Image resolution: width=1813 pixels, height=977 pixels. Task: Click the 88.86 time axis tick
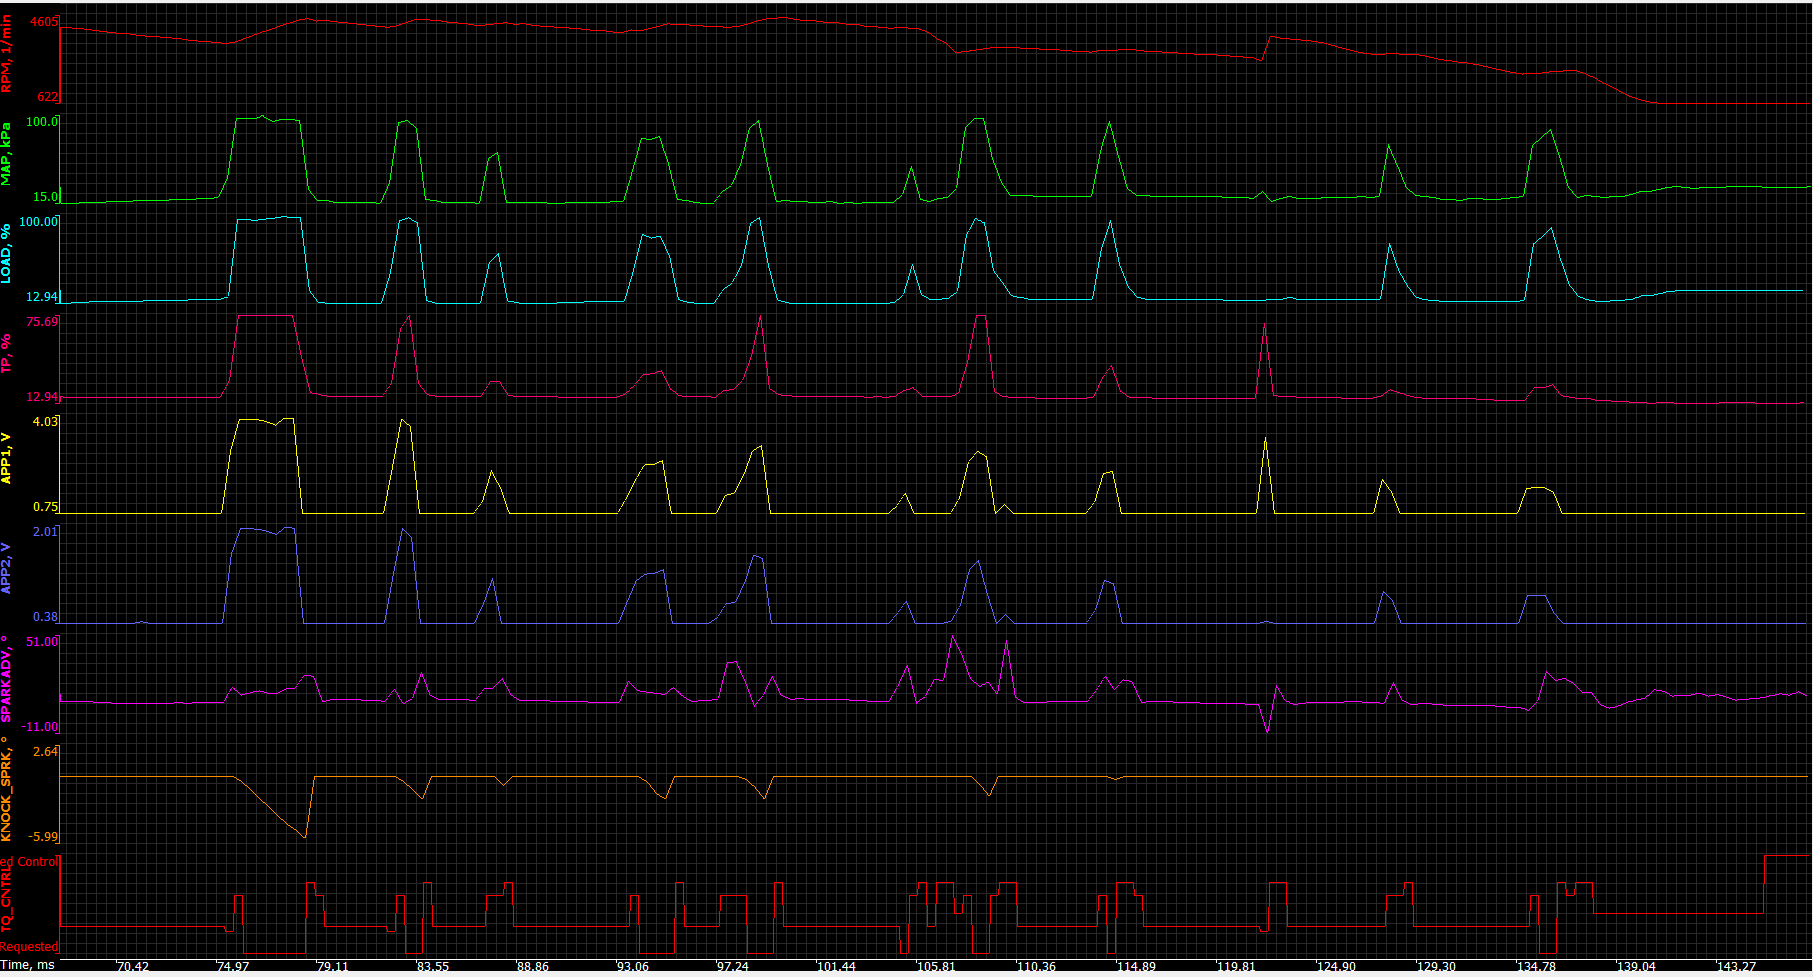point(533,966)
